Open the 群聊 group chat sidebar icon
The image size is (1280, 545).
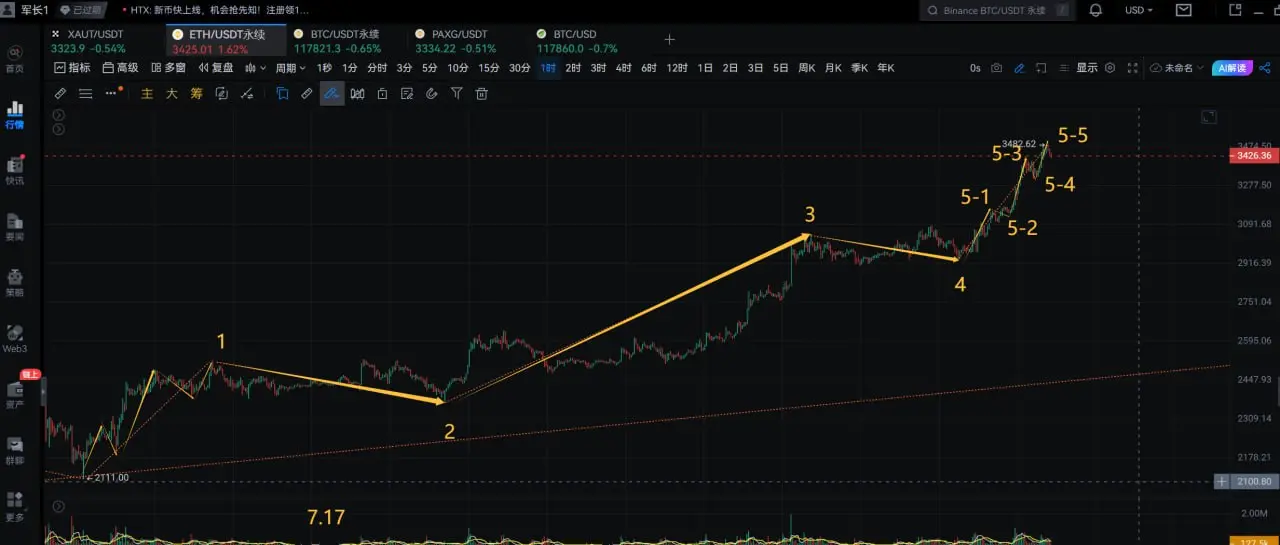(x=14, y=451)
